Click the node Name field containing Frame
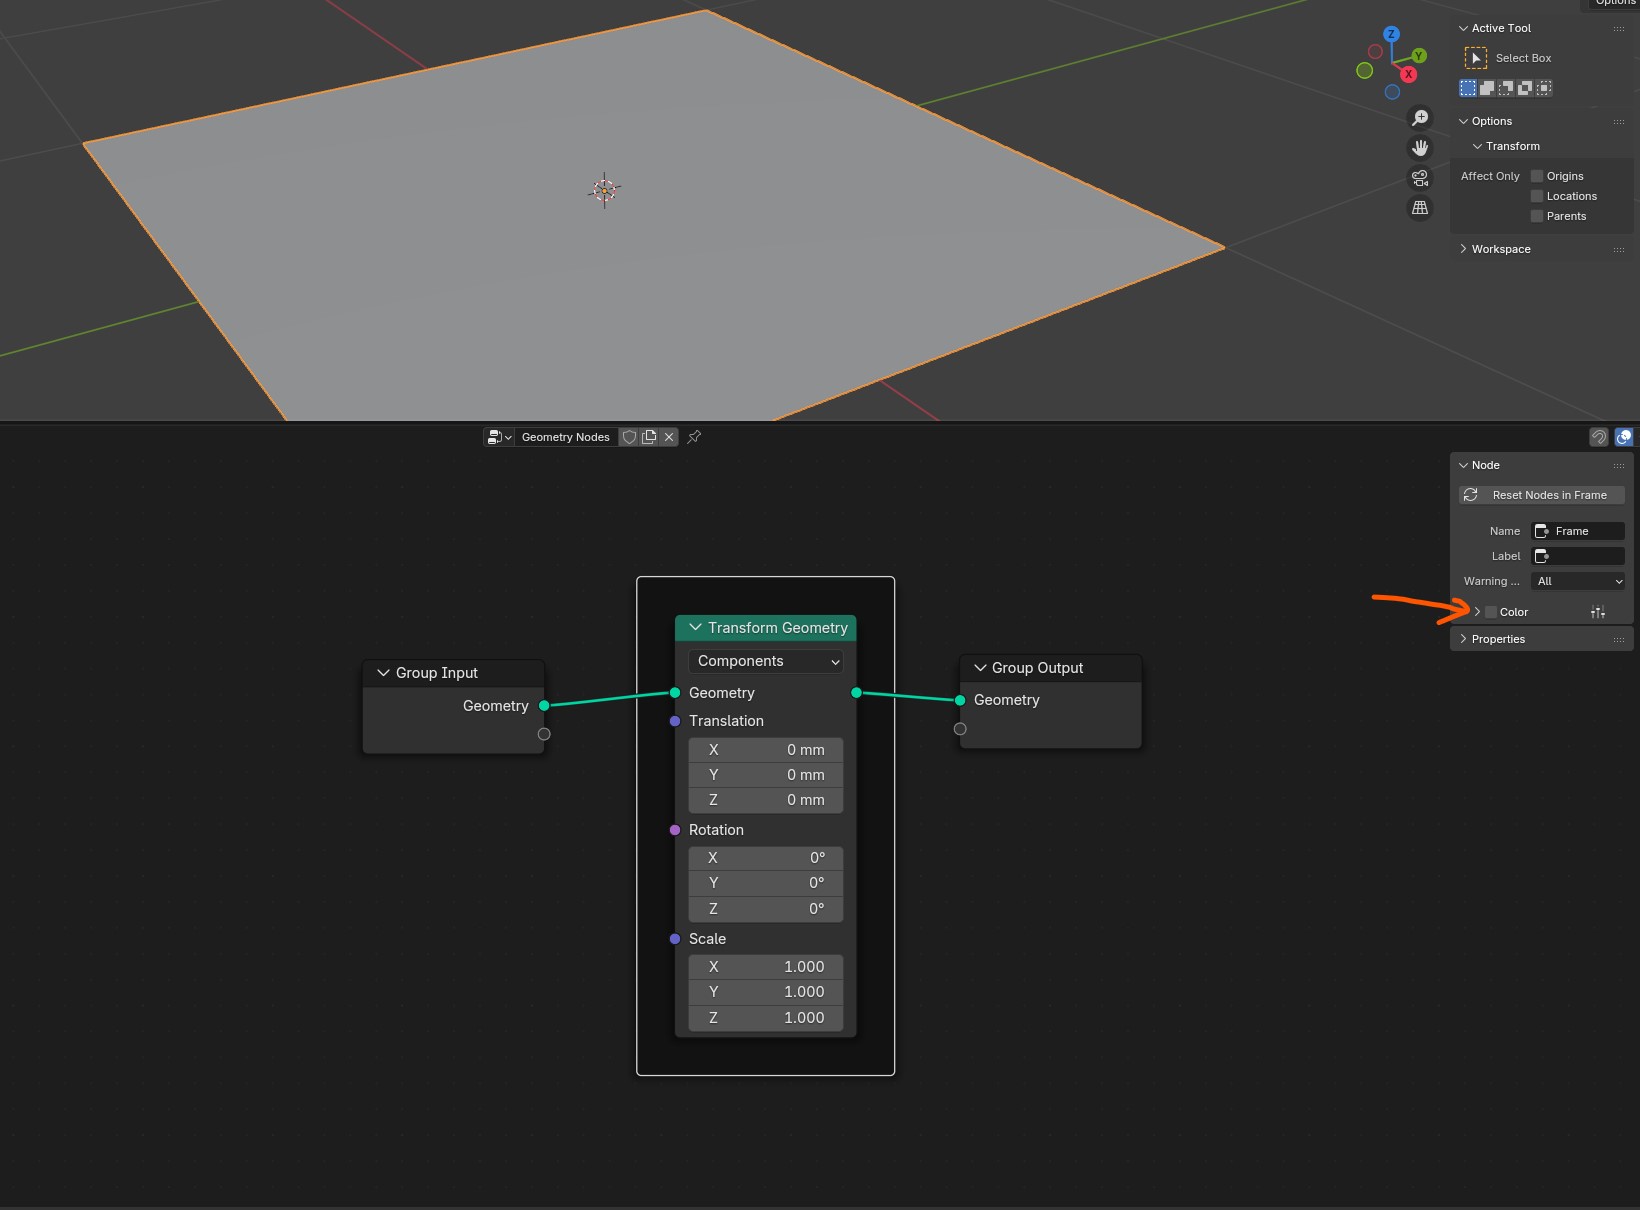Image resolution: width=1640 pixels, height=1210 pixels. (1578, 531)
